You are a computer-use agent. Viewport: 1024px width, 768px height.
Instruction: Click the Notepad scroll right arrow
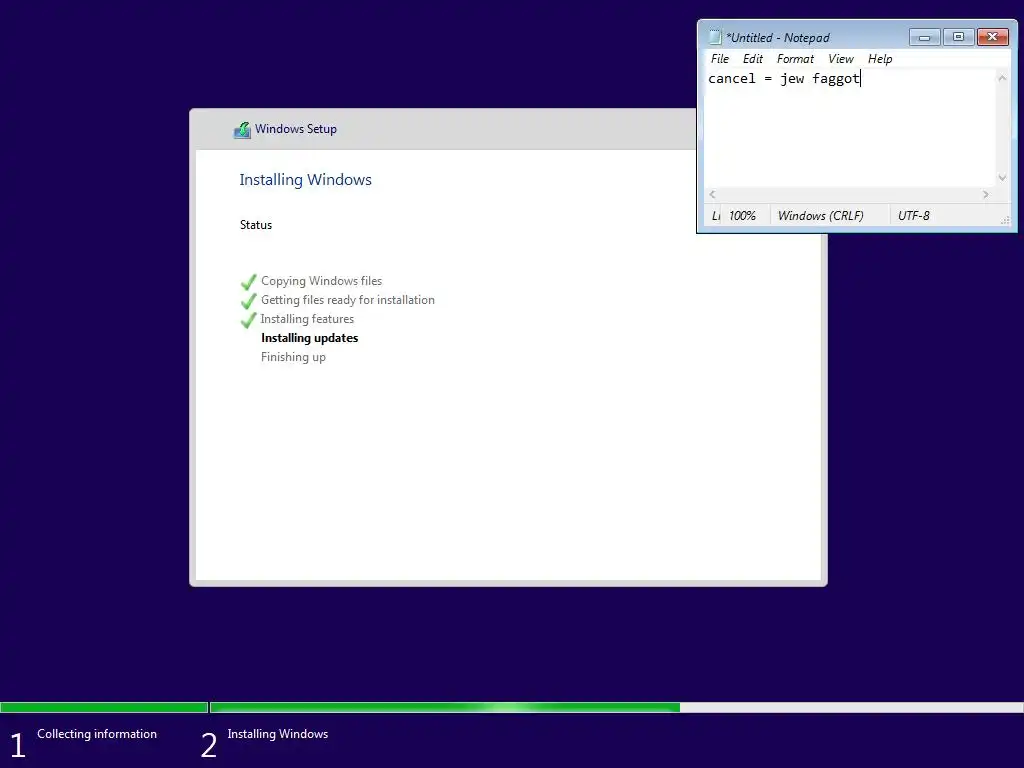click(985, 194)
